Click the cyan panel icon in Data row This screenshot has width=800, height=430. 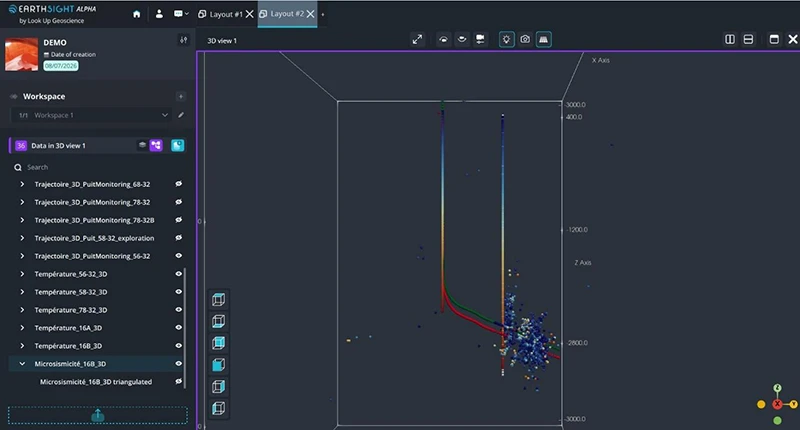coord(178,145)
